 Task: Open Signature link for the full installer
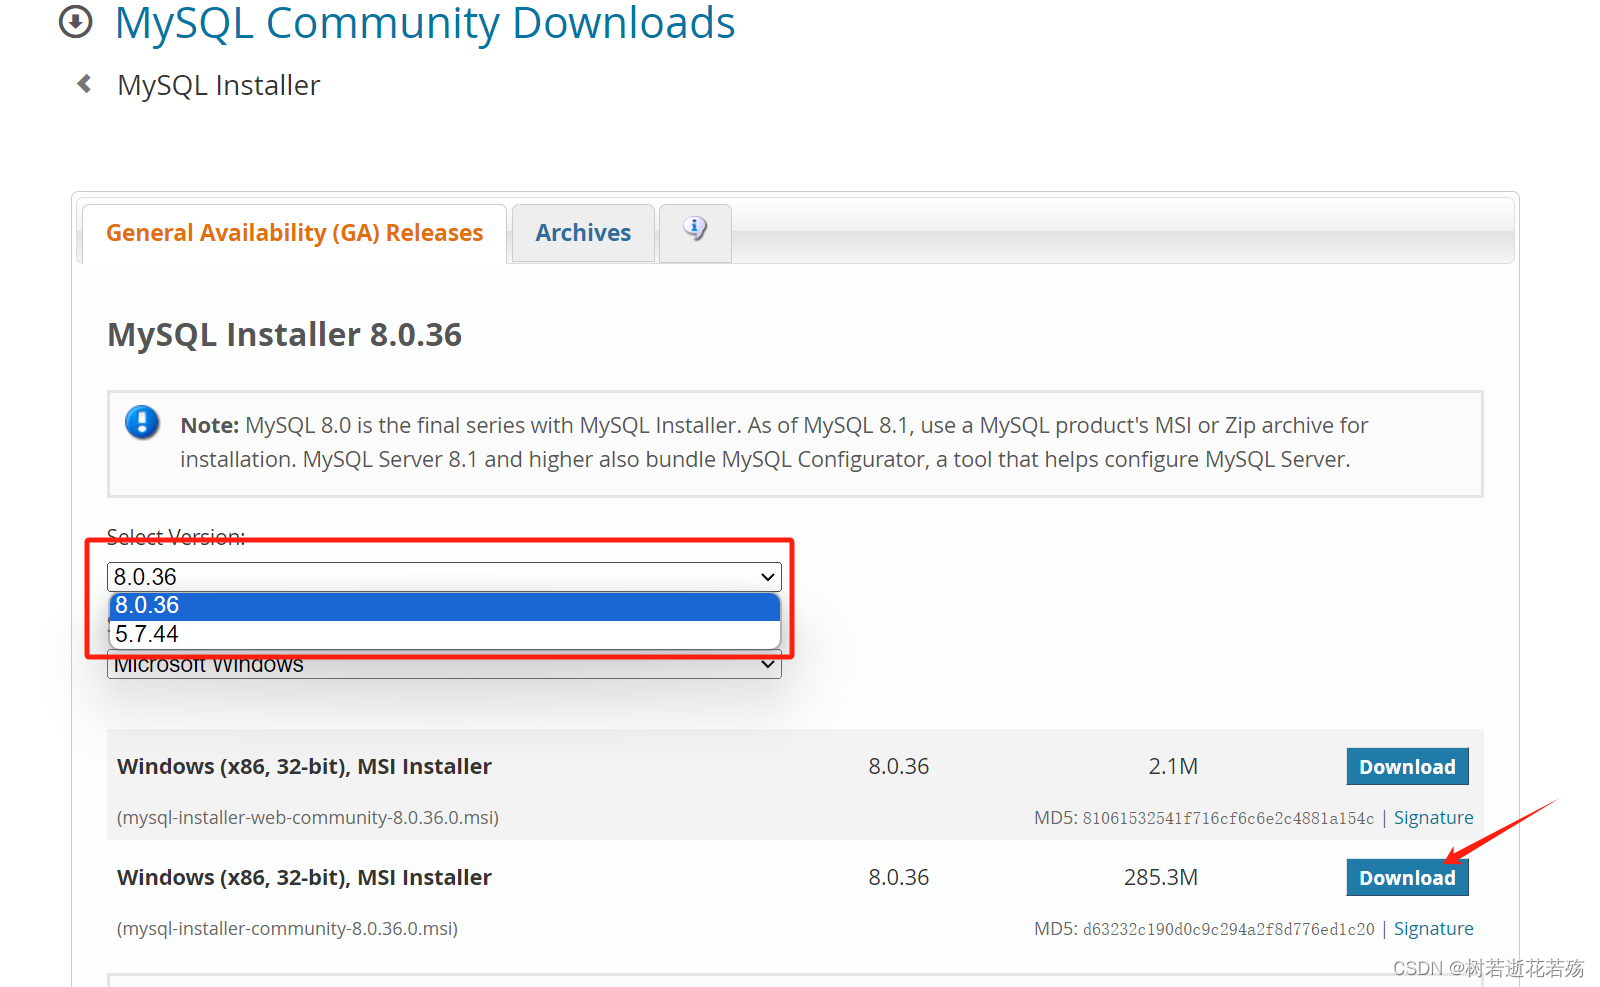(x=1433, y=928)
